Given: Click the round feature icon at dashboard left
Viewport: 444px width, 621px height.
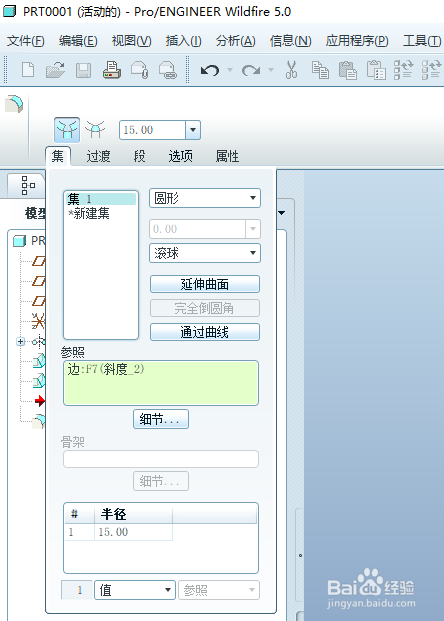Looking at the screenshot, I should point(14,104).
